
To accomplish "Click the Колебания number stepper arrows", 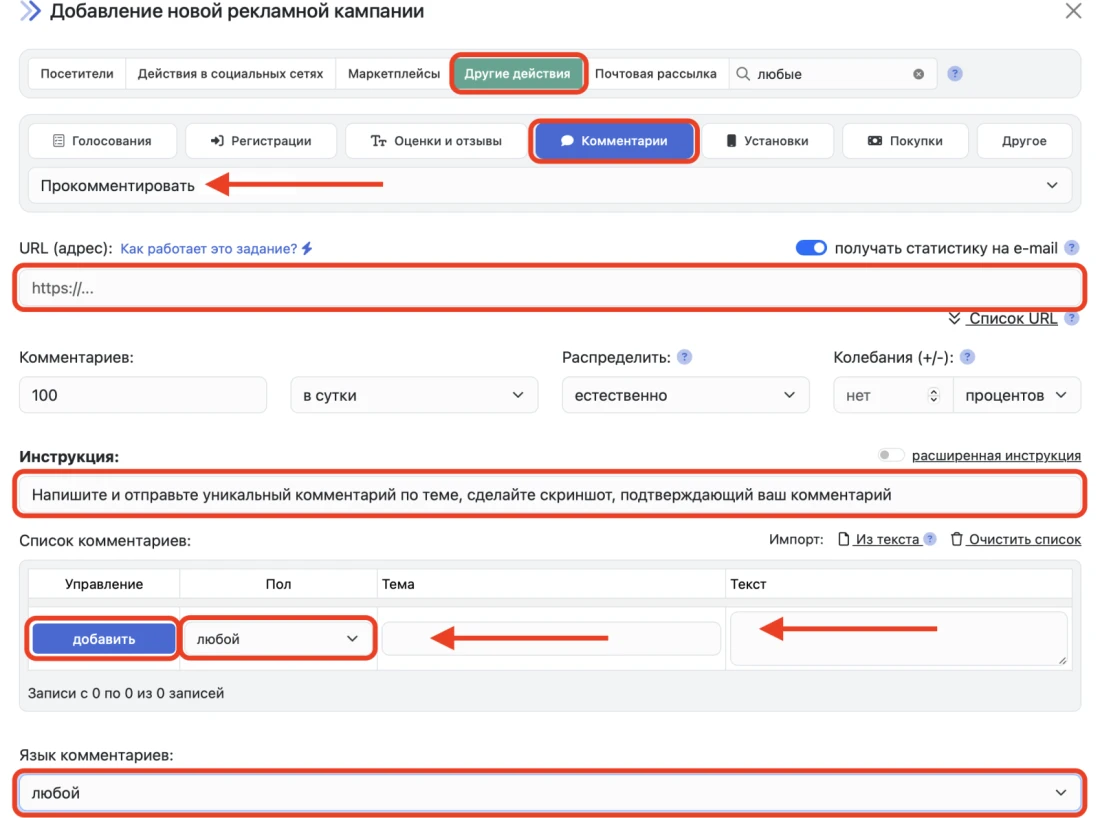I will pos(934,395).
